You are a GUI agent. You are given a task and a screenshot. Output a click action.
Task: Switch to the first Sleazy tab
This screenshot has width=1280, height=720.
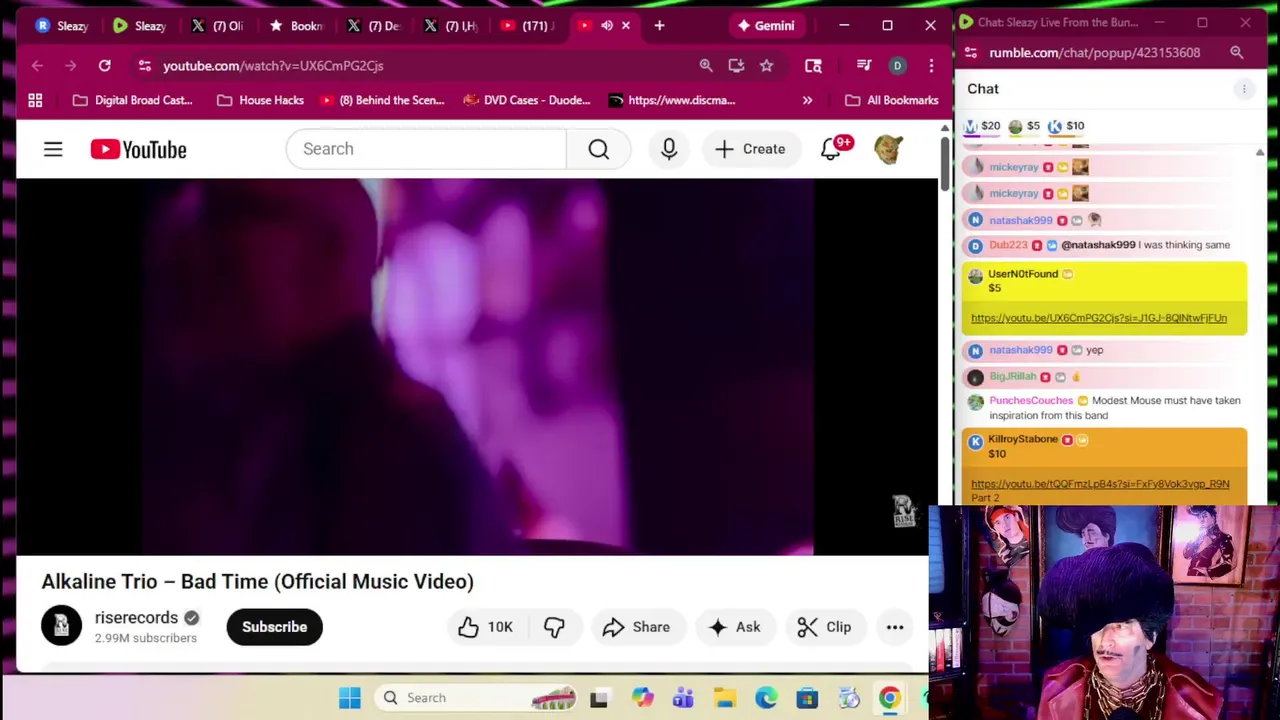[x=62, y=25]
